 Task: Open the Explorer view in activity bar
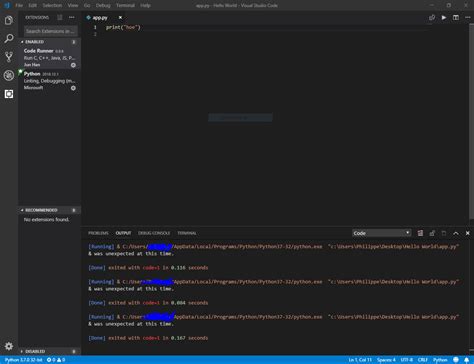[9, 20]
